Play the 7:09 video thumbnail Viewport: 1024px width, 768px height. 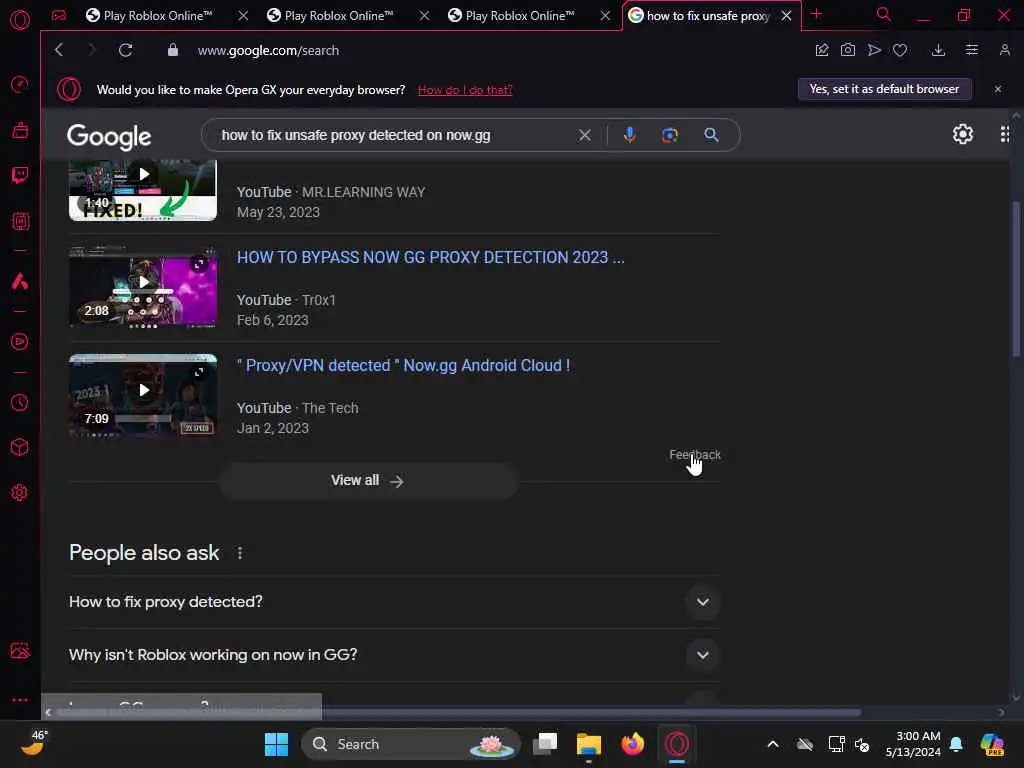coord(143,395)
